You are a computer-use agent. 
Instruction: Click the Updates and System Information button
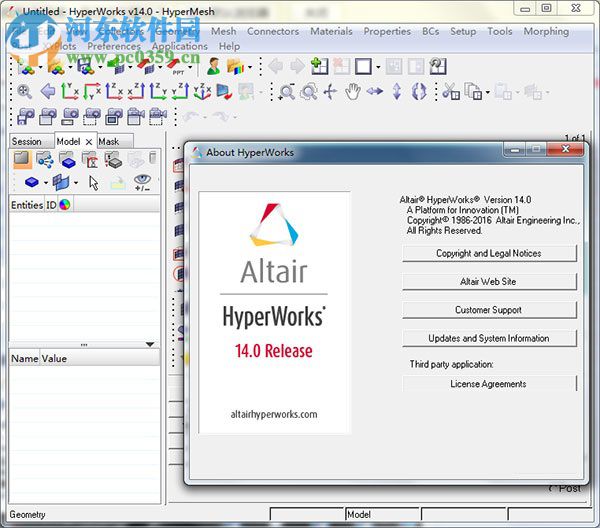point(489,339)
